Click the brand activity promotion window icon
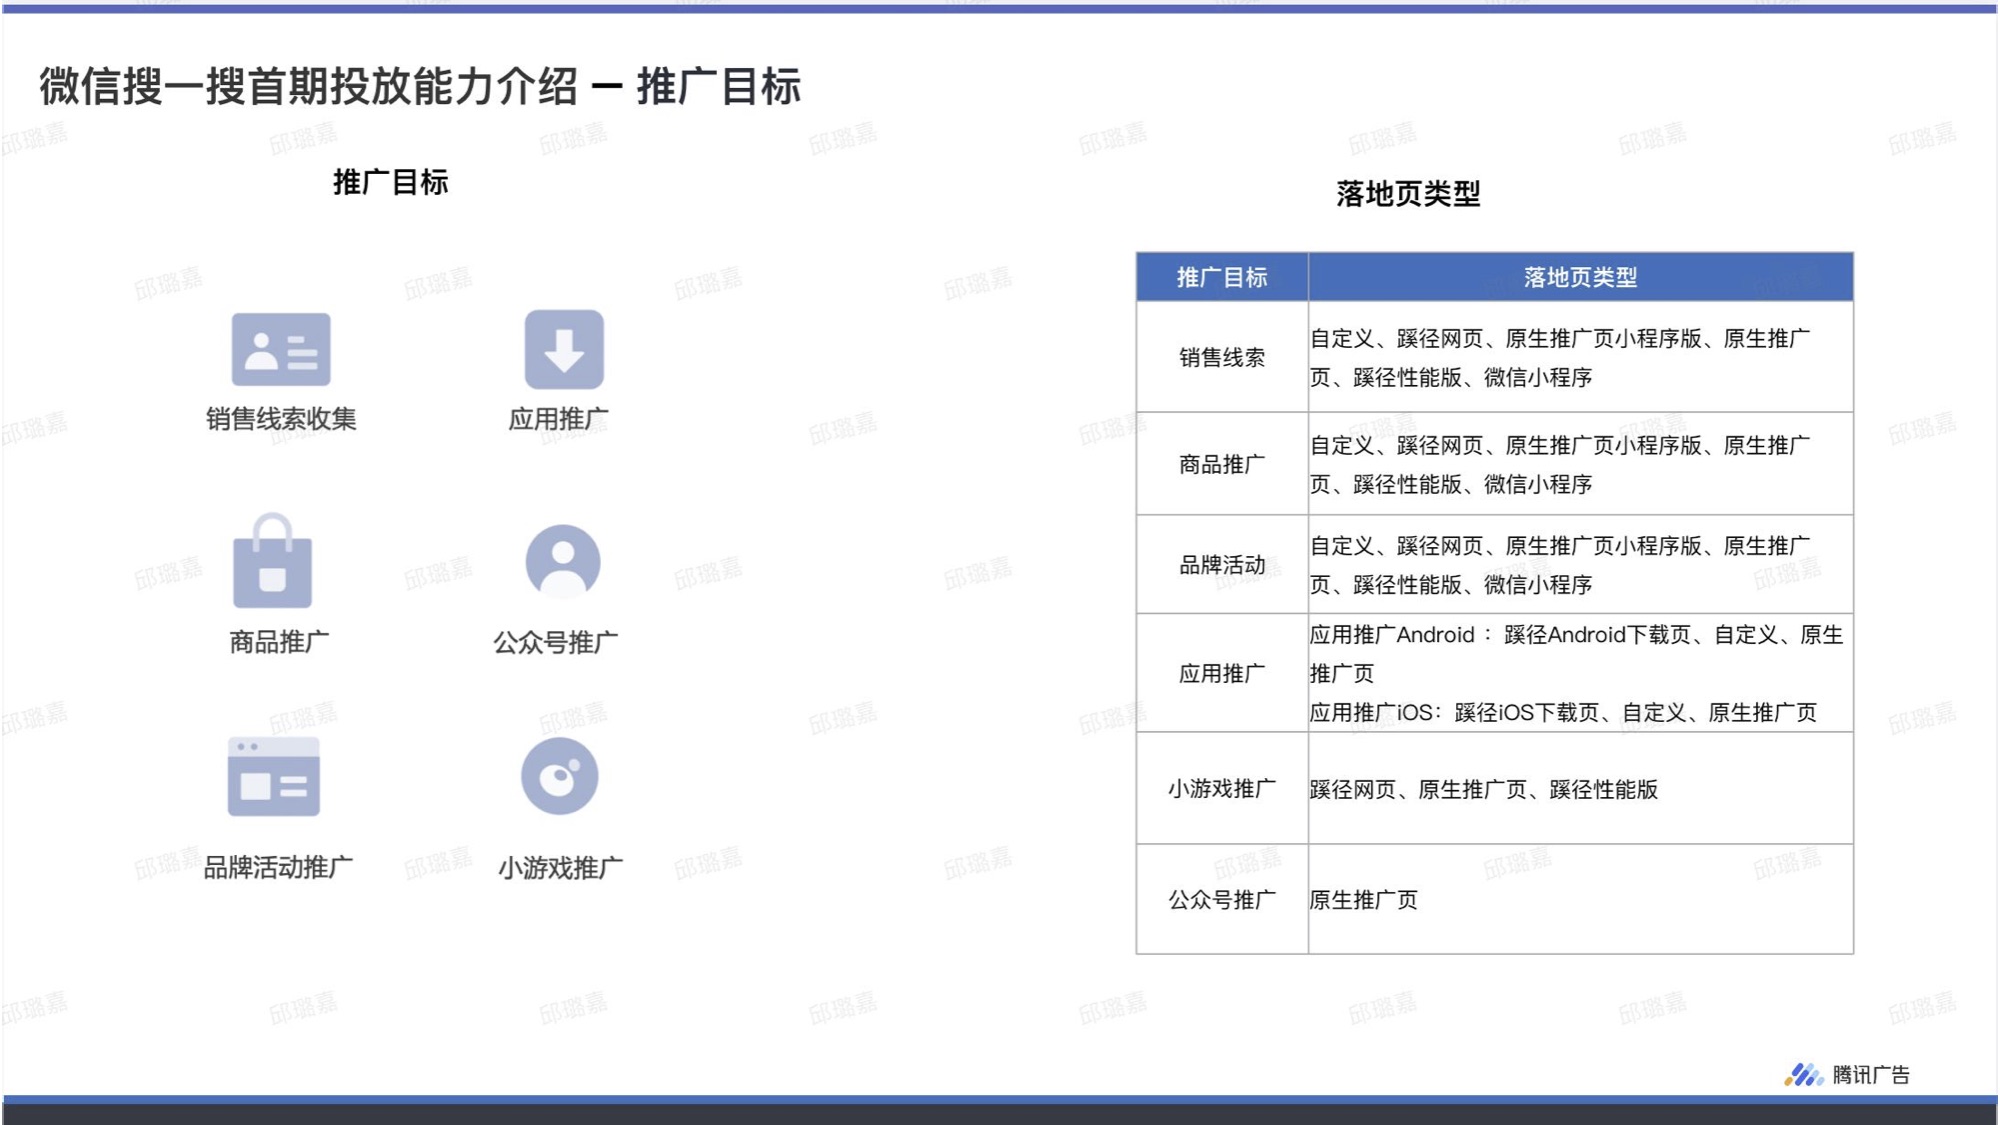The image size is (2000, 1125). [274, 777]
